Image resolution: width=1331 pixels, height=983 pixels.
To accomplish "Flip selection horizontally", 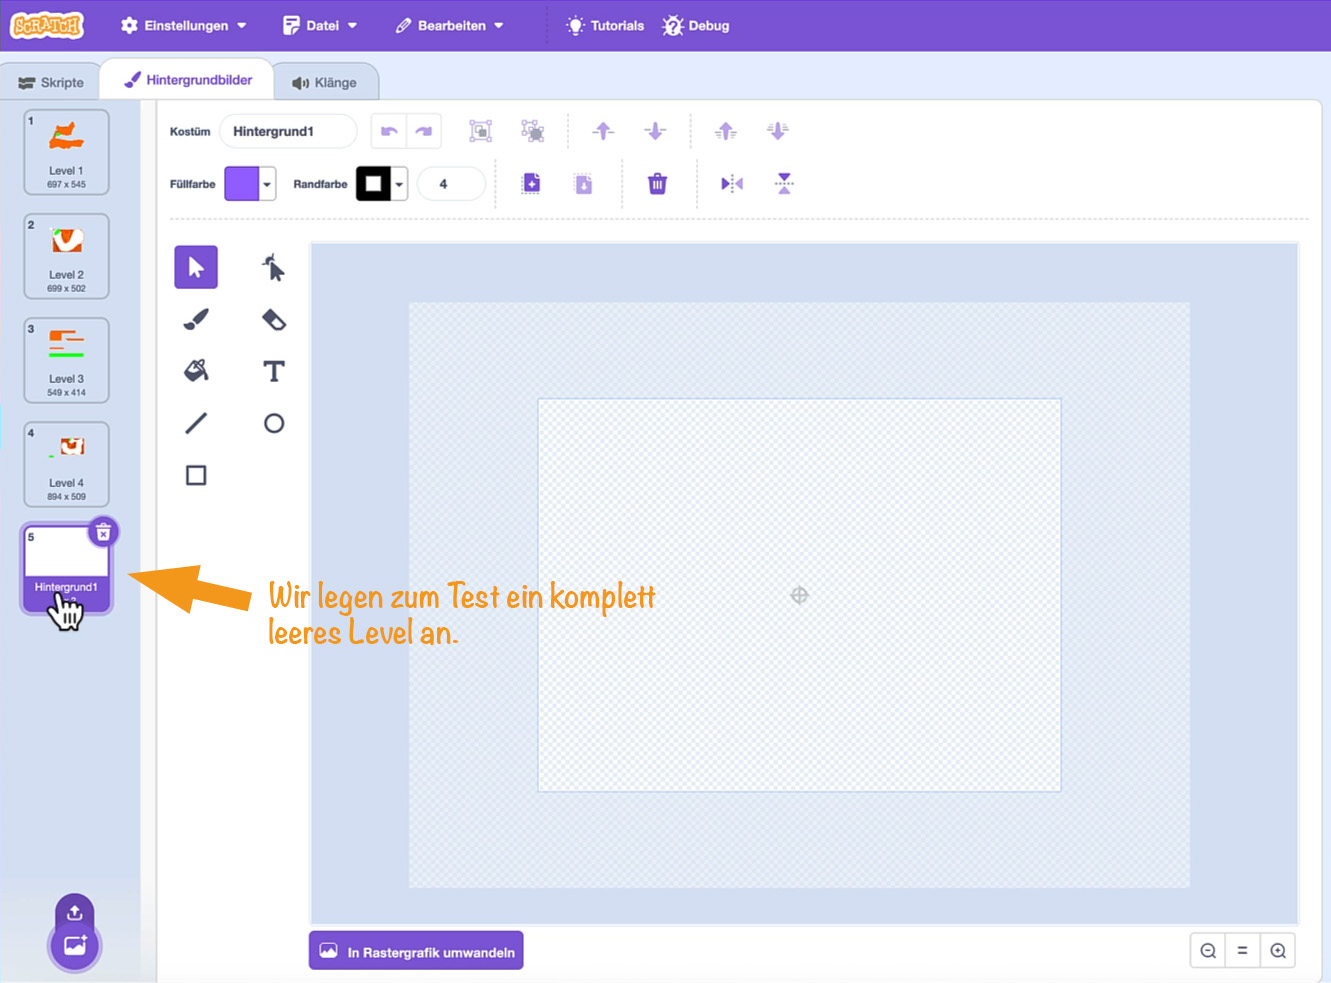I will tap(732, 184).
